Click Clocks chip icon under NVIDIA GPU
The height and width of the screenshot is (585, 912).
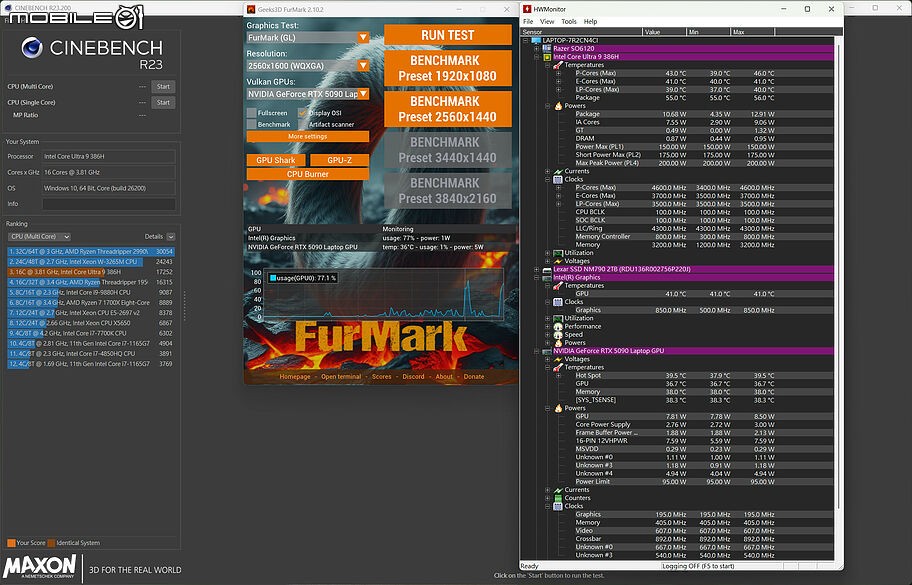click(x=558, y=506)
